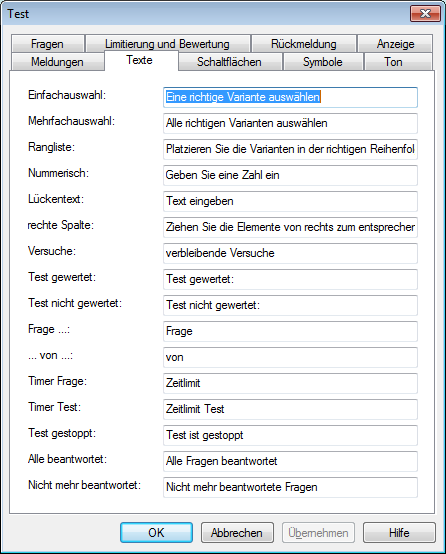Close the Test dialog window

tap(425, 14)
